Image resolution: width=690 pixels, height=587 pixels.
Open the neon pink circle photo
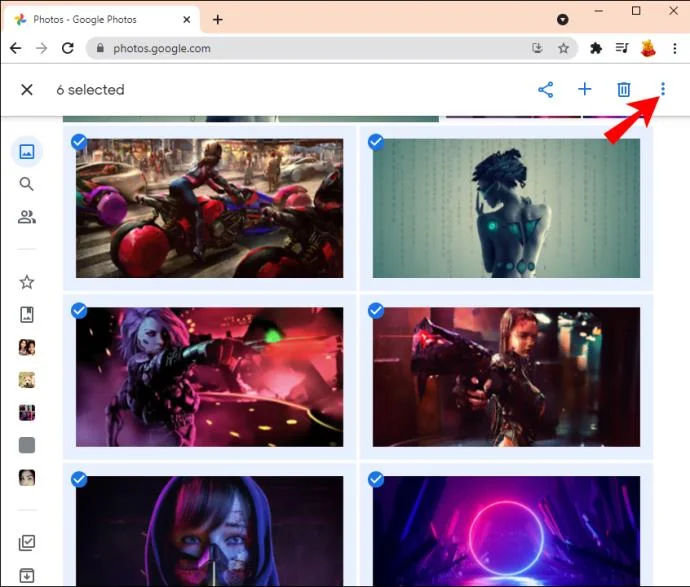click(x=506, y=531)
